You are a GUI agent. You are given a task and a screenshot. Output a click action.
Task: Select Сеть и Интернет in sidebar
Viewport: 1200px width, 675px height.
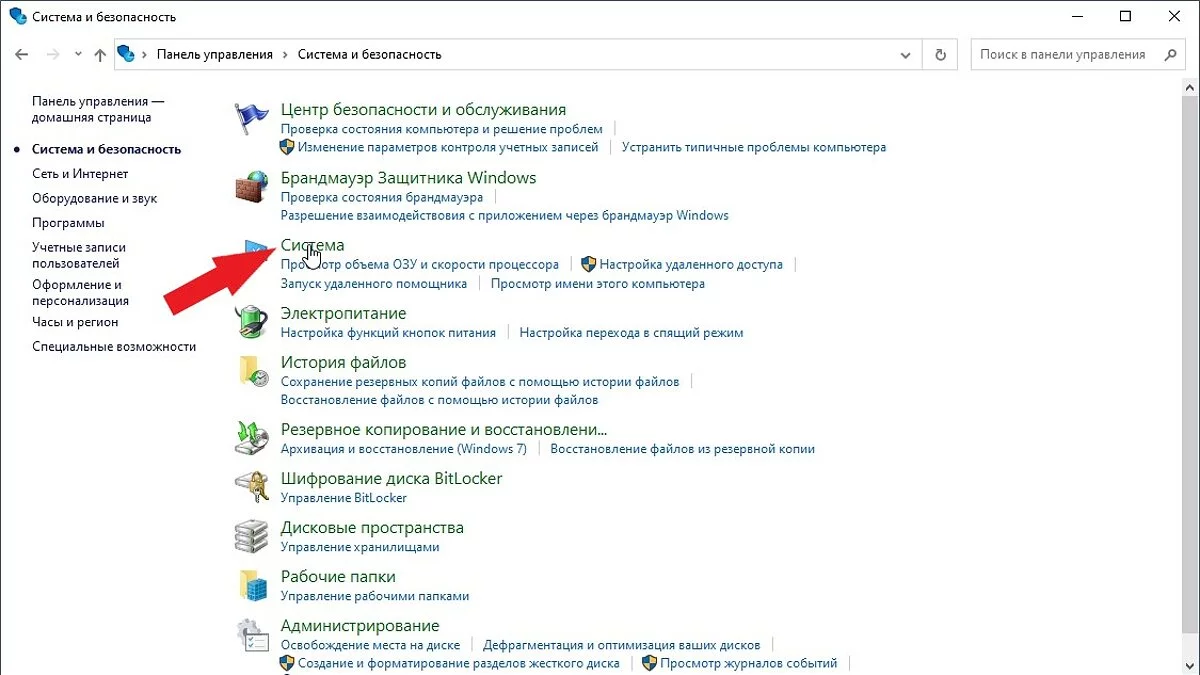80,174
